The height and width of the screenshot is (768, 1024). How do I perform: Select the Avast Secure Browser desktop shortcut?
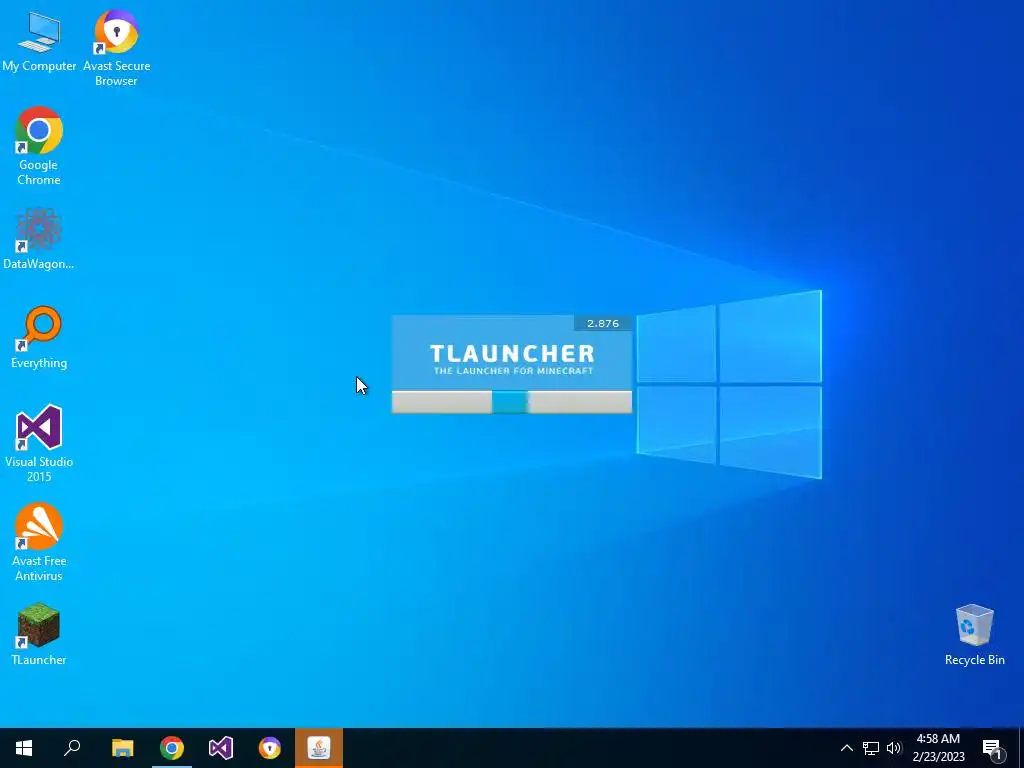(x=116, y=47)
